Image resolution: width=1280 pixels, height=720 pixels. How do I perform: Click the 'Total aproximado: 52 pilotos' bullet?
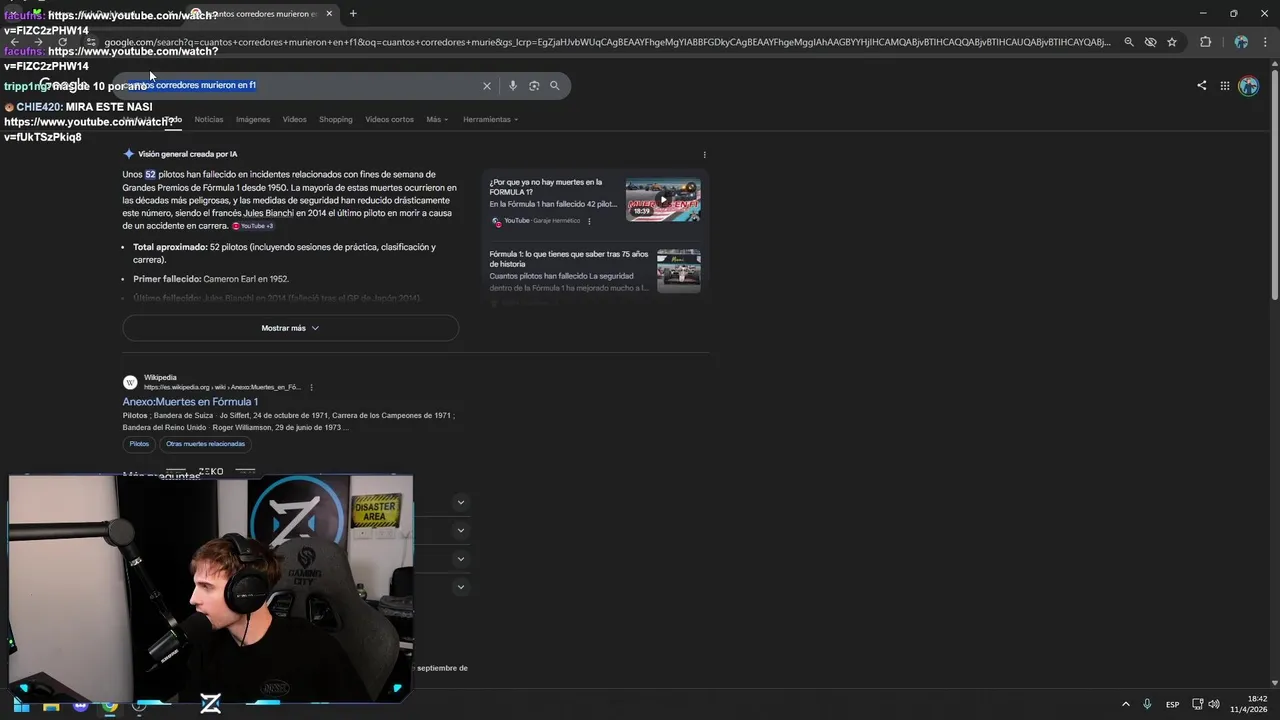coord(285,253)
